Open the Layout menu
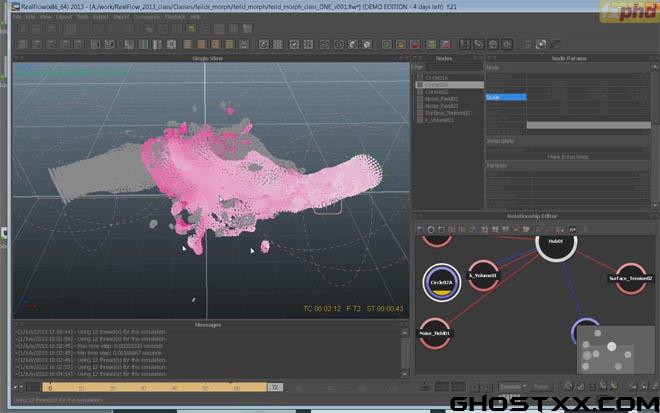Image resolution: width=660 pixels, height=413 pixels. click(x=64, y=17)
